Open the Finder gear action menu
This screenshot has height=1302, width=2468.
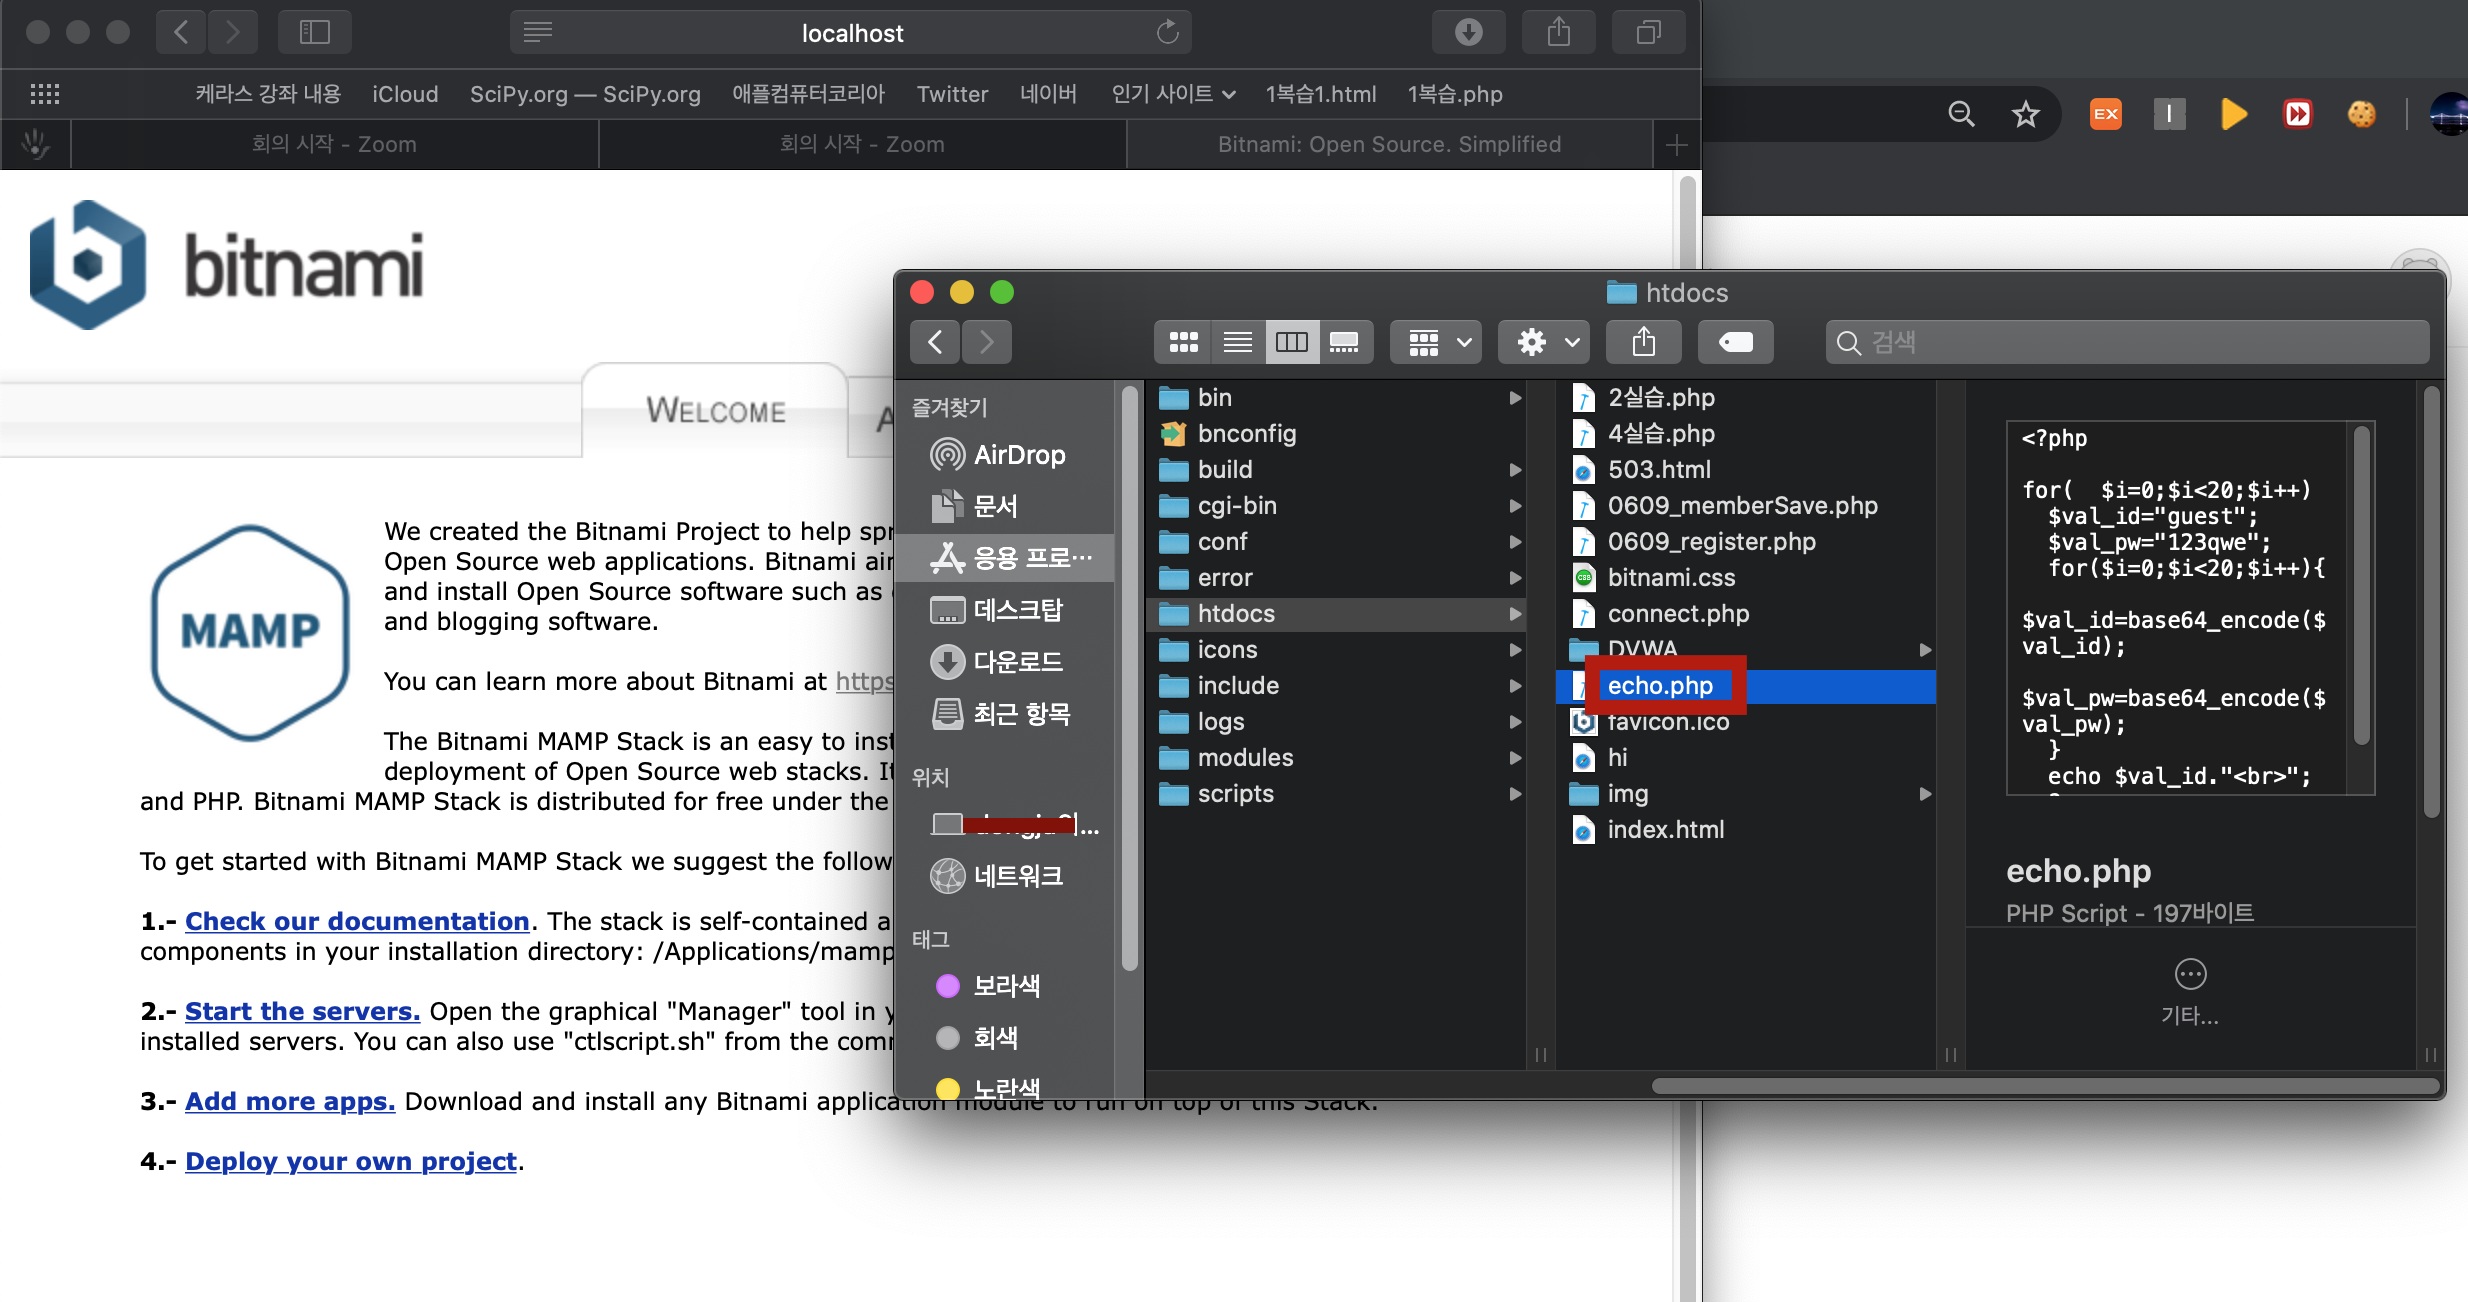(1545, 342)
